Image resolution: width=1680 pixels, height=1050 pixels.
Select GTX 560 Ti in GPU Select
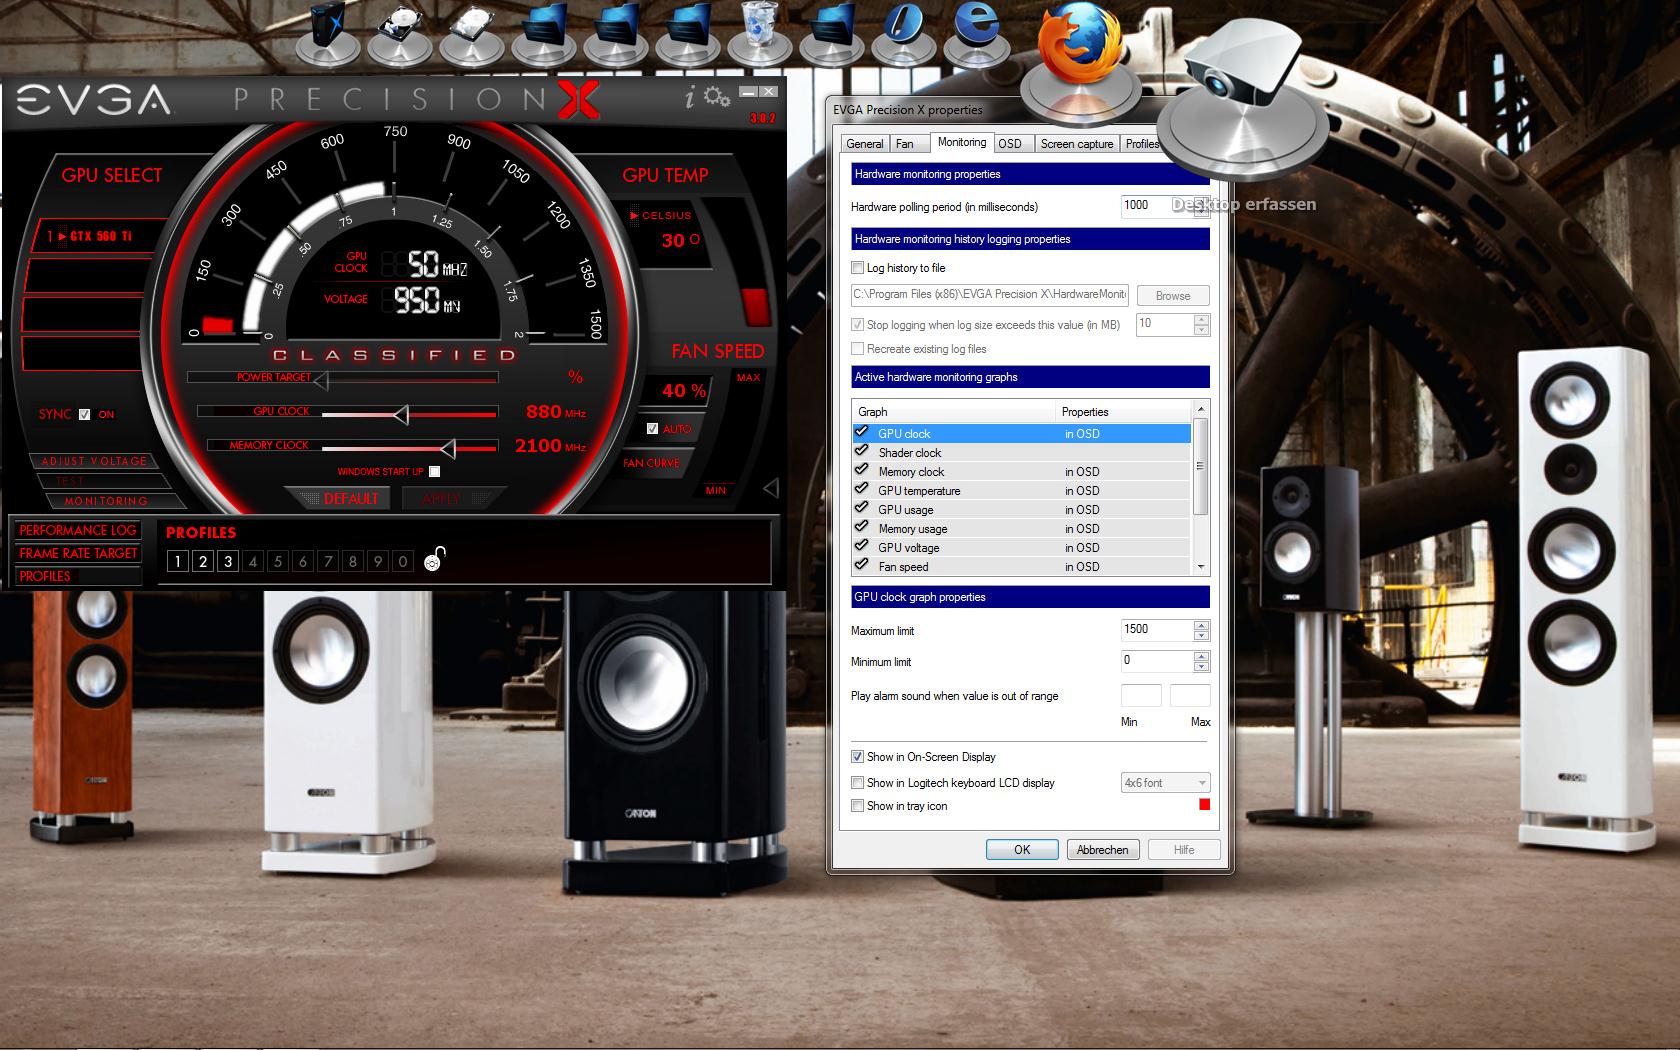coord(96,236)
